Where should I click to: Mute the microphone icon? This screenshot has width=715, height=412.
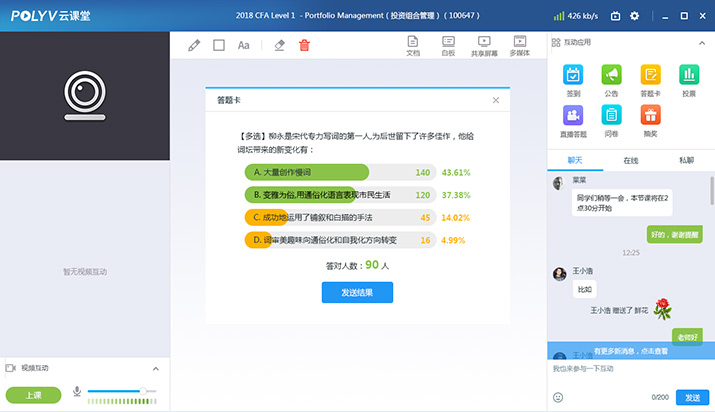pos(76,391)
